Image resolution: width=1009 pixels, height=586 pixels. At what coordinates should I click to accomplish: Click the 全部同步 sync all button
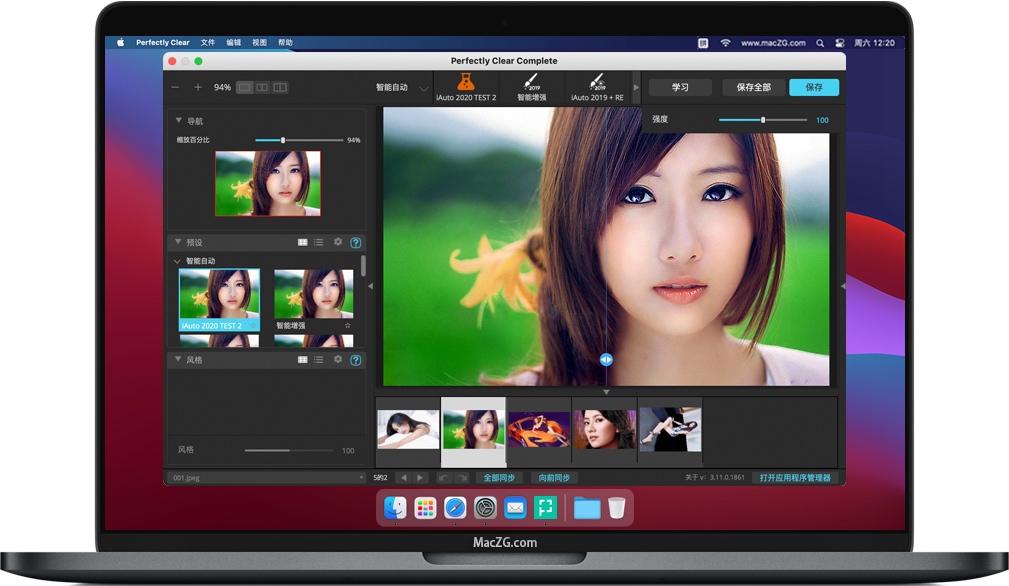pos(501,477)
